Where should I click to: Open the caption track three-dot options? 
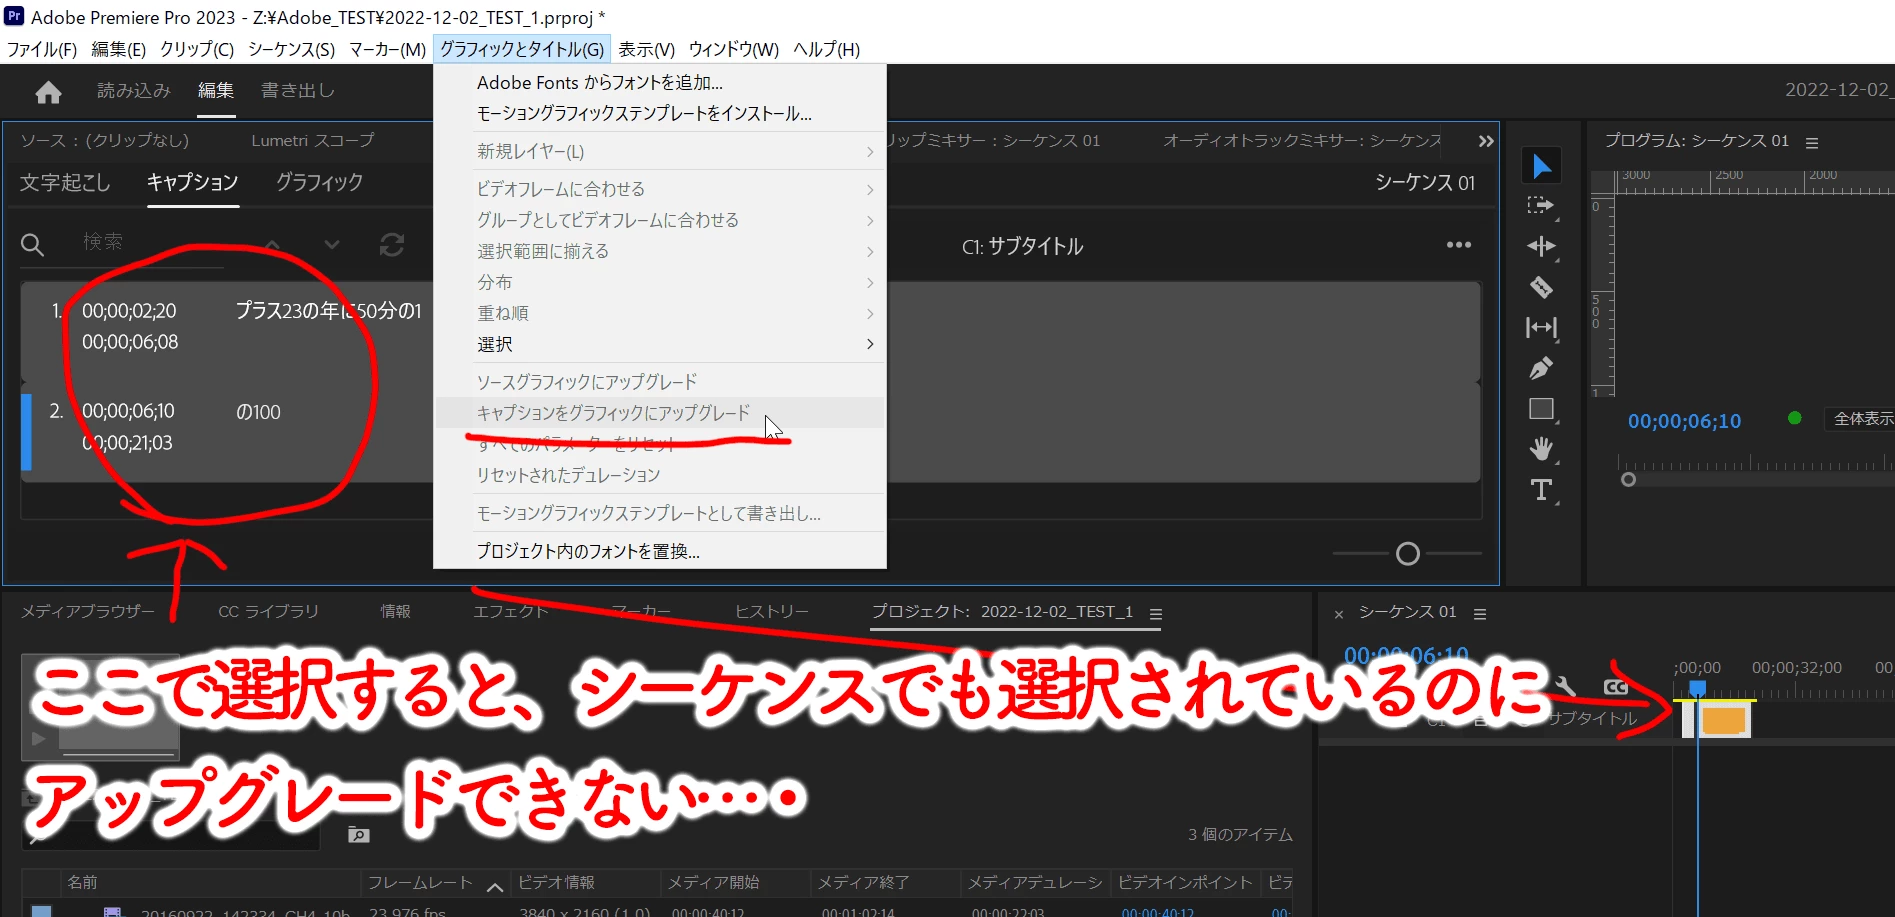click(1459, 245)
